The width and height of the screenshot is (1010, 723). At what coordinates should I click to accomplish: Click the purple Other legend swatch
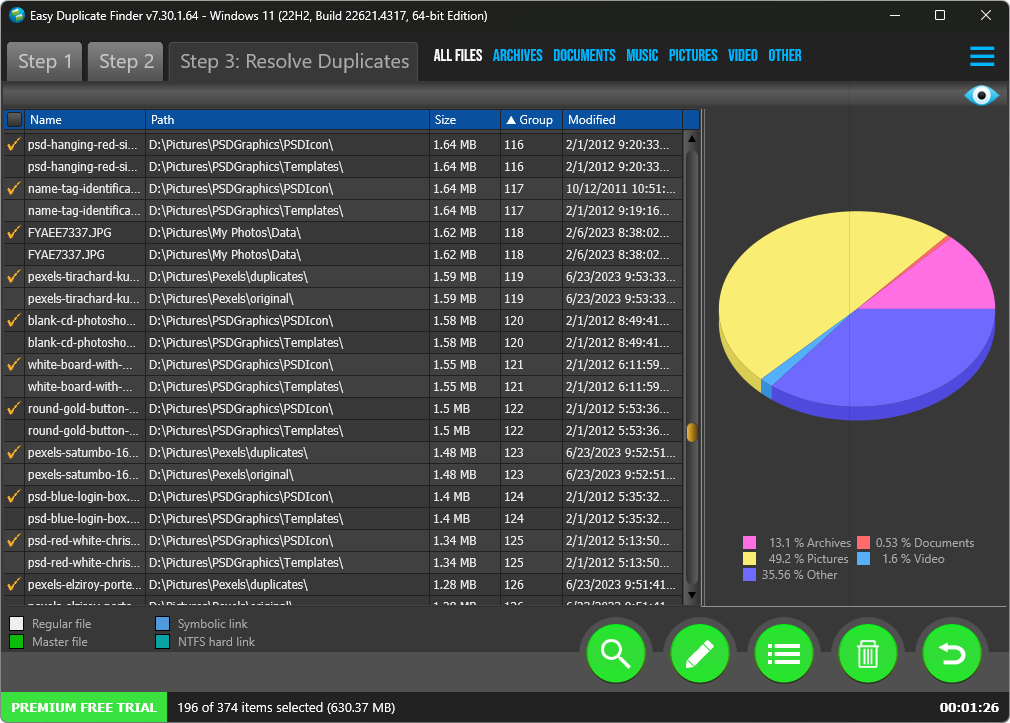point(749,575)
